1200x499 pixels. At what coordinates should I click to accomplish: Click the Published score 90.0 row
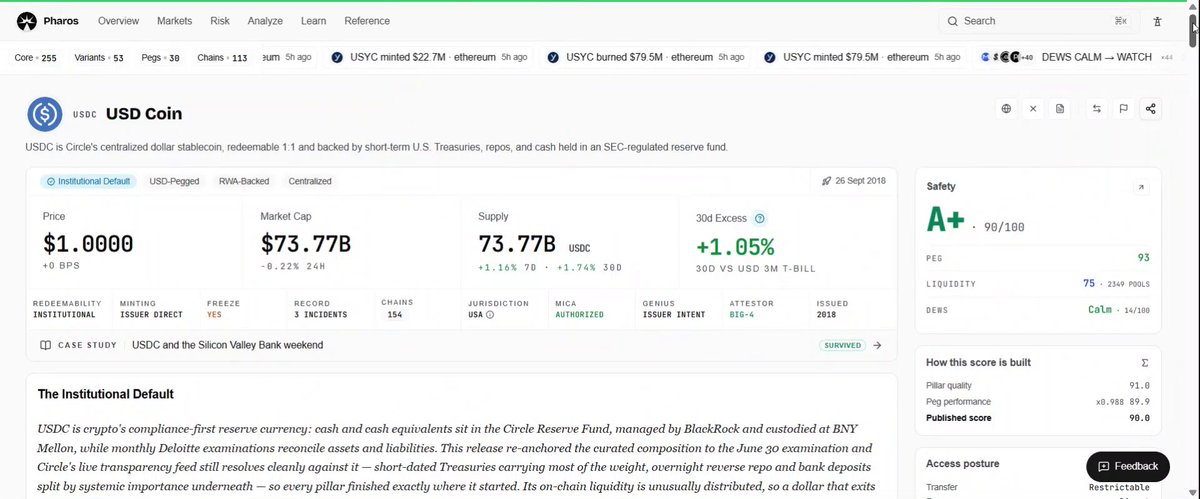pyautogui.click(x=1038, y=418)
